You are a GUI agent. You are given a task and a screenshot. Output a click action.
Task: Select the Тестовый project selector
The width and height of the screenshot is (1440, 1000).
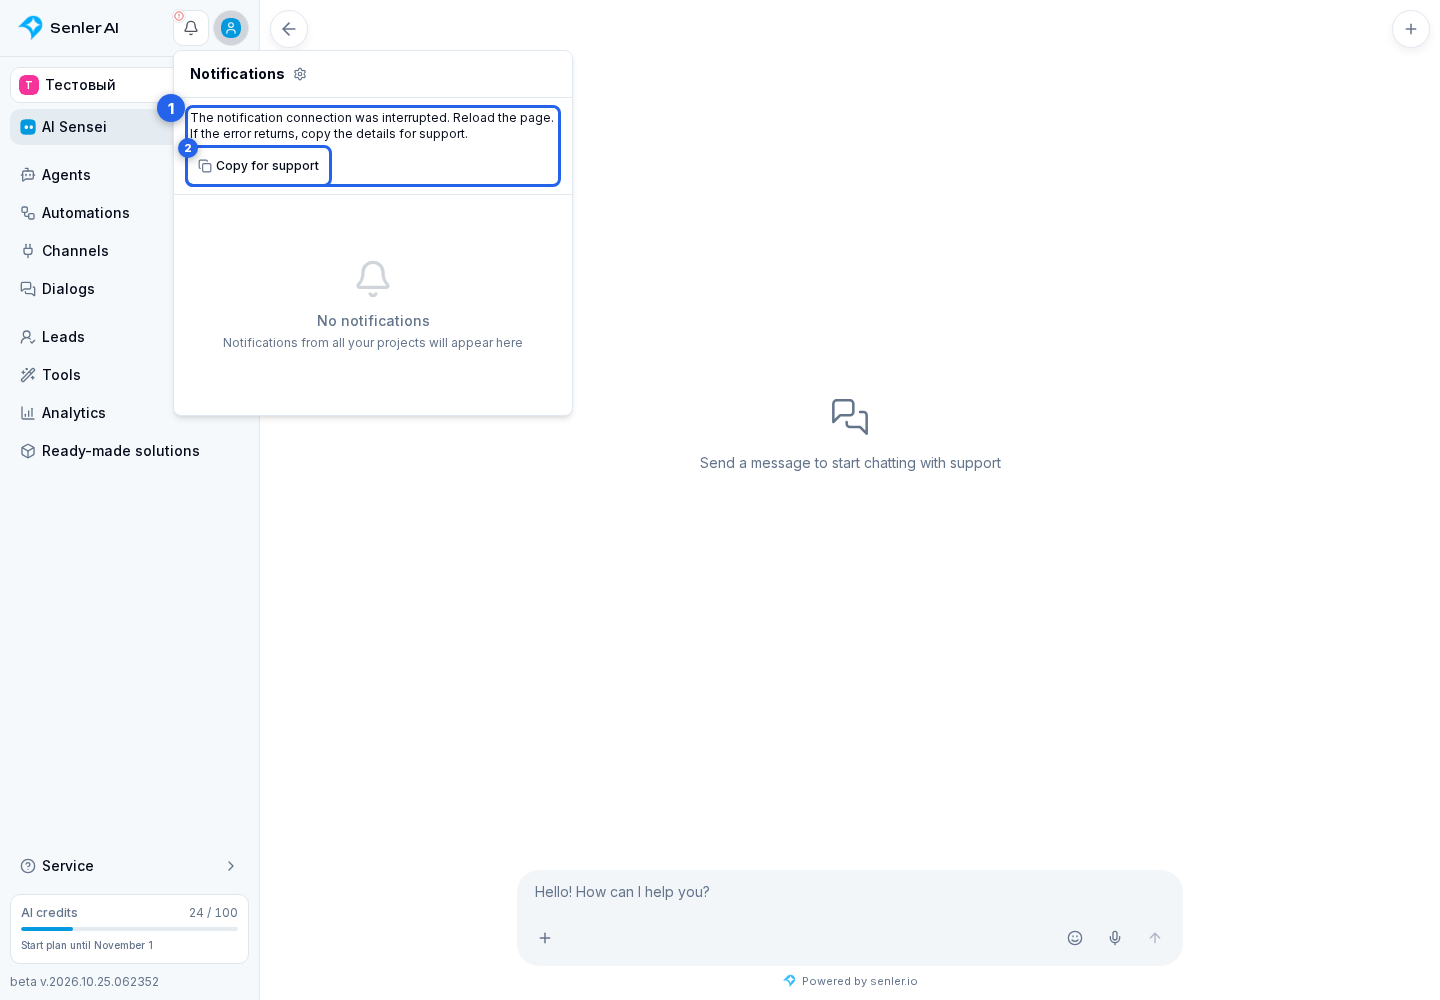pyautogui.click(x=92, y=85)
